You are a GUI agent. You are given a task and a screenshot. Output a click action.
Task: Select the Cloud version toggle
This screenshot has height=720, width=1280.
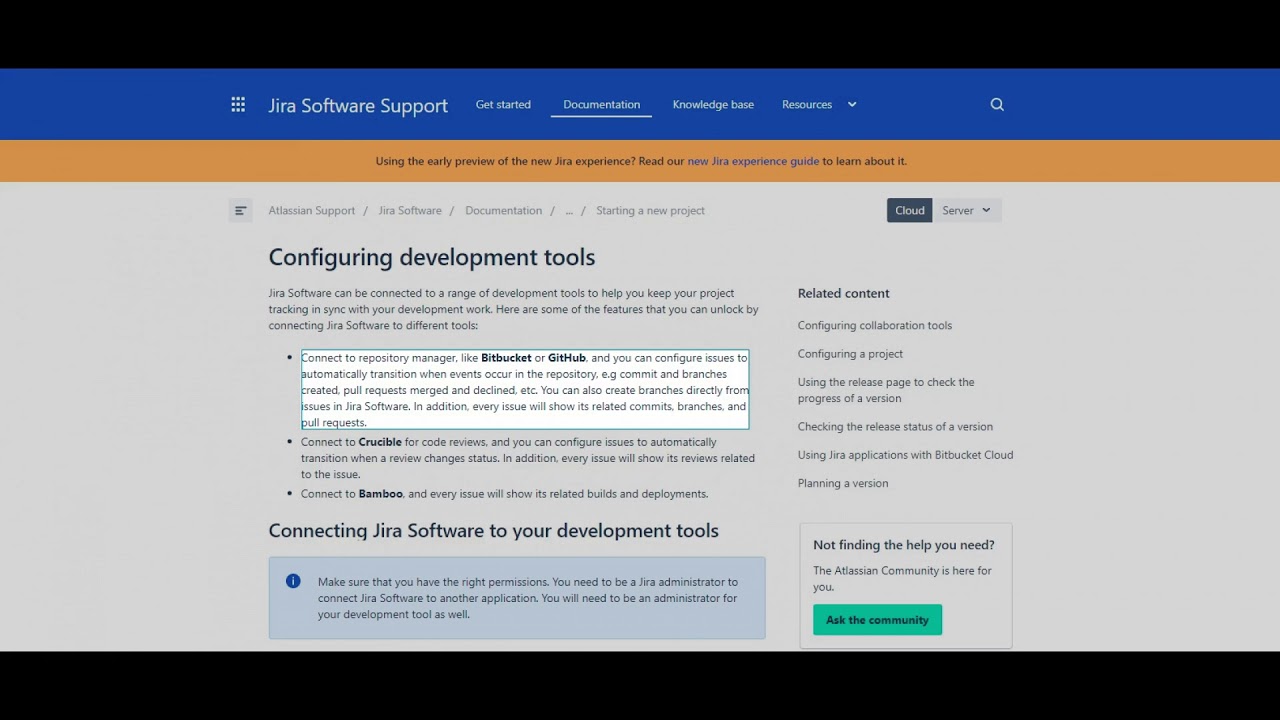tap(910, 210)
